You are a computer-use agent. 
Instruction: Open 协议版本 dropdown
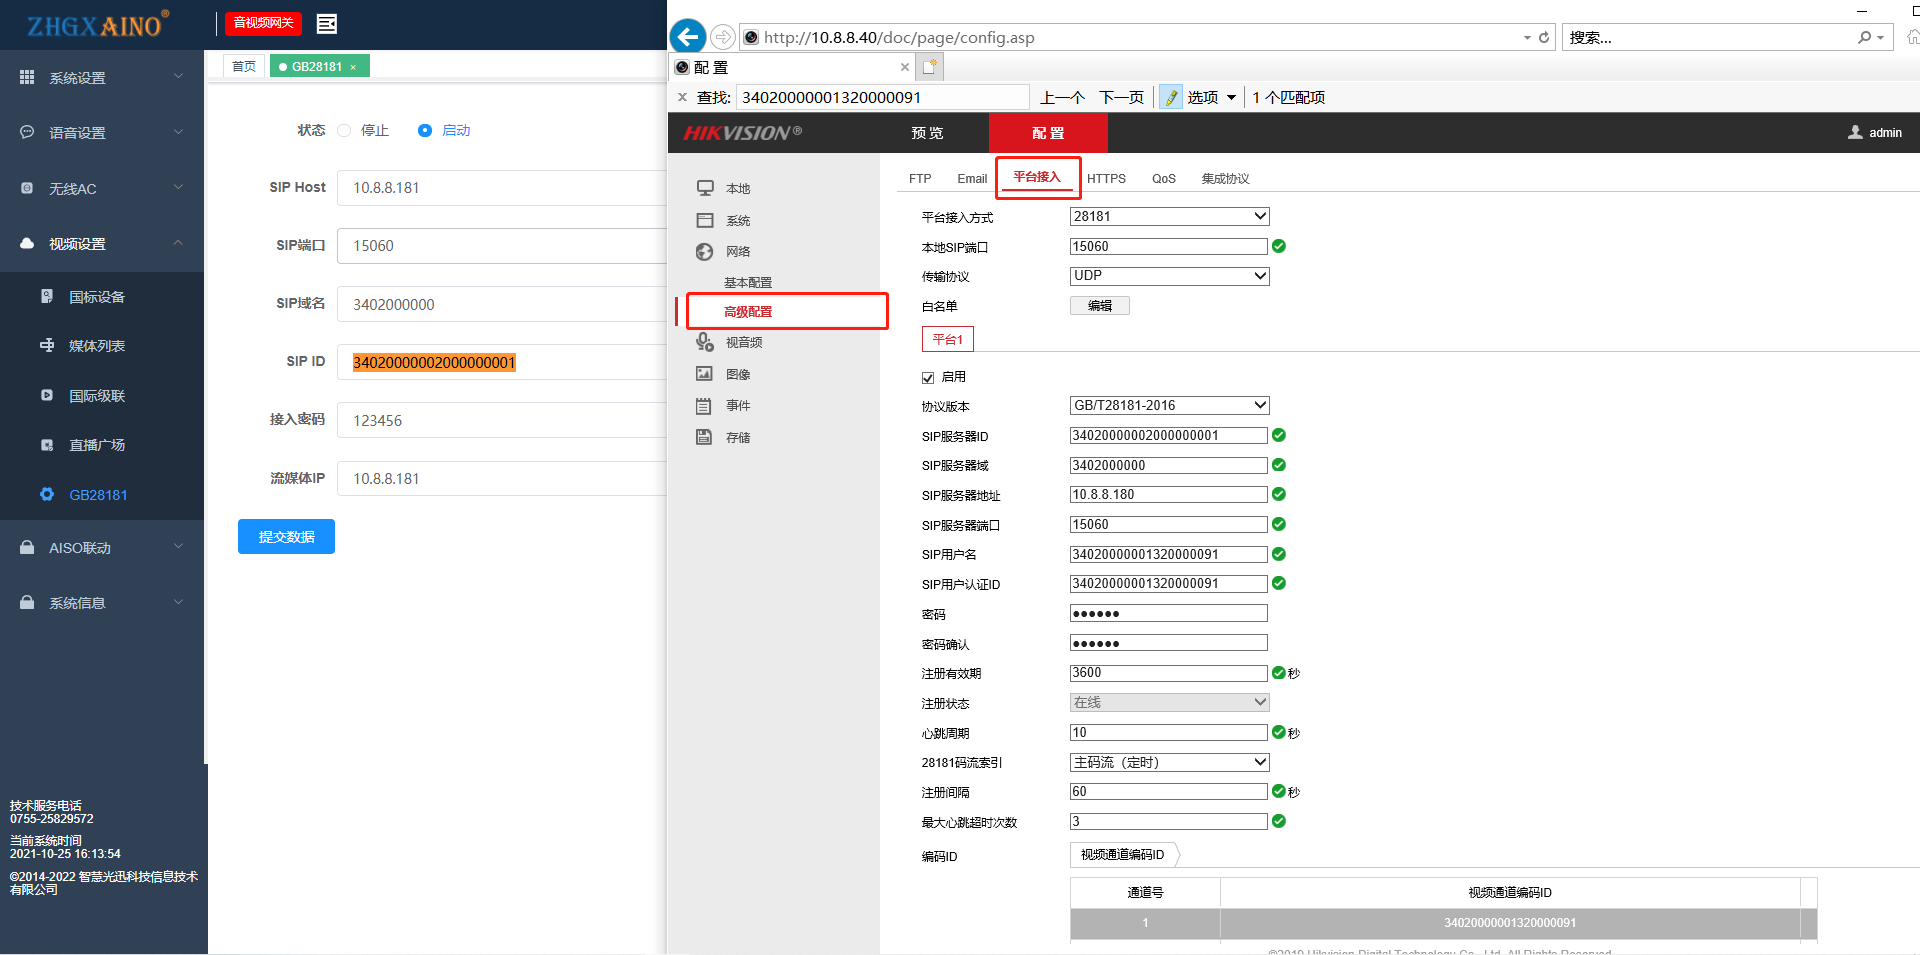click(x=1169, y=405)
